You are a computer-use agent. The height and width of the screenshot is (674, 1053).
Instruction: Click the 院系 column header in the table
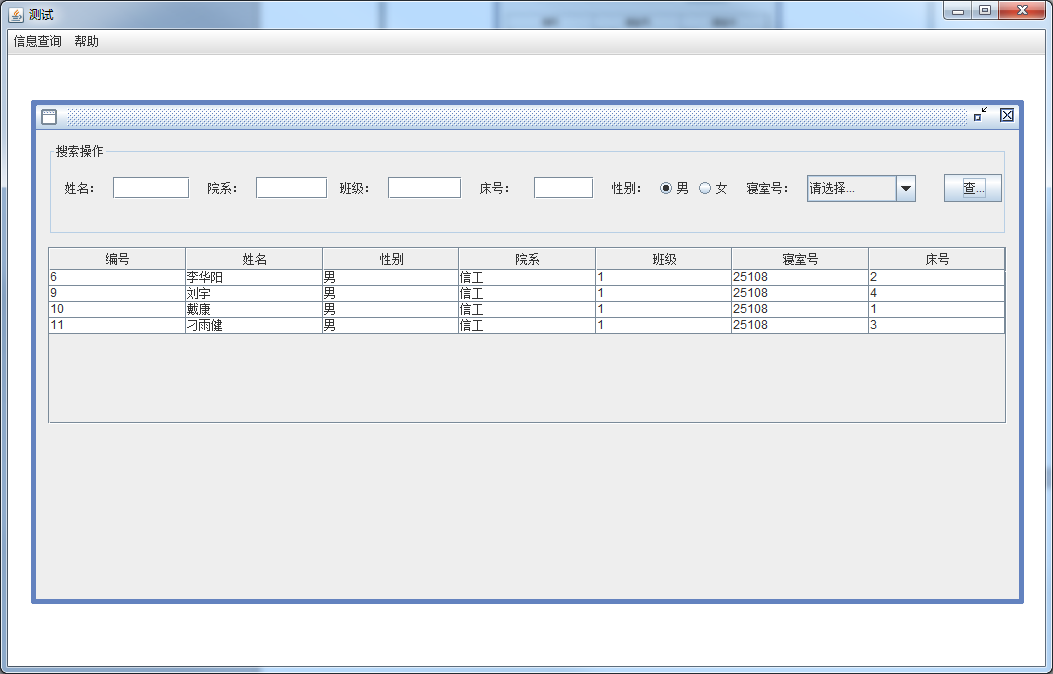[527, 259]
